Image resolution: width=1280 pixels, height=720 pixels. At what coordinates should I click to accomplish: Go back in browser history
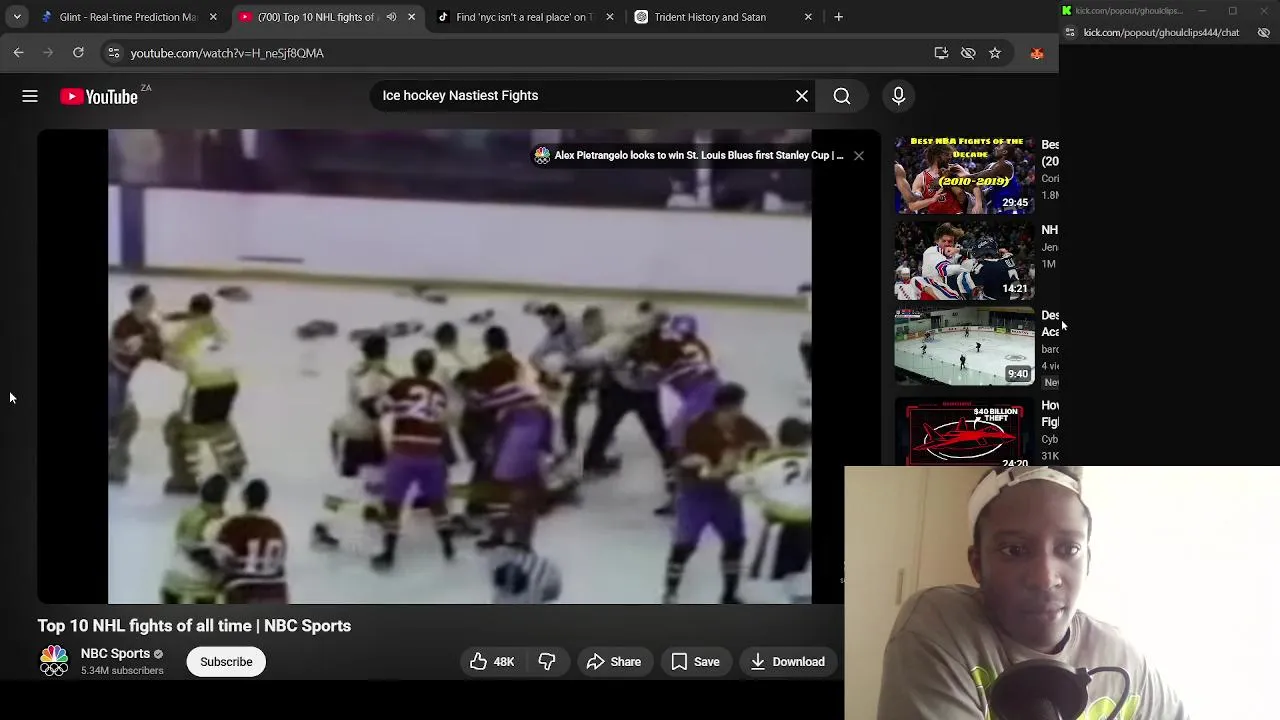click(x=19, y=53)
